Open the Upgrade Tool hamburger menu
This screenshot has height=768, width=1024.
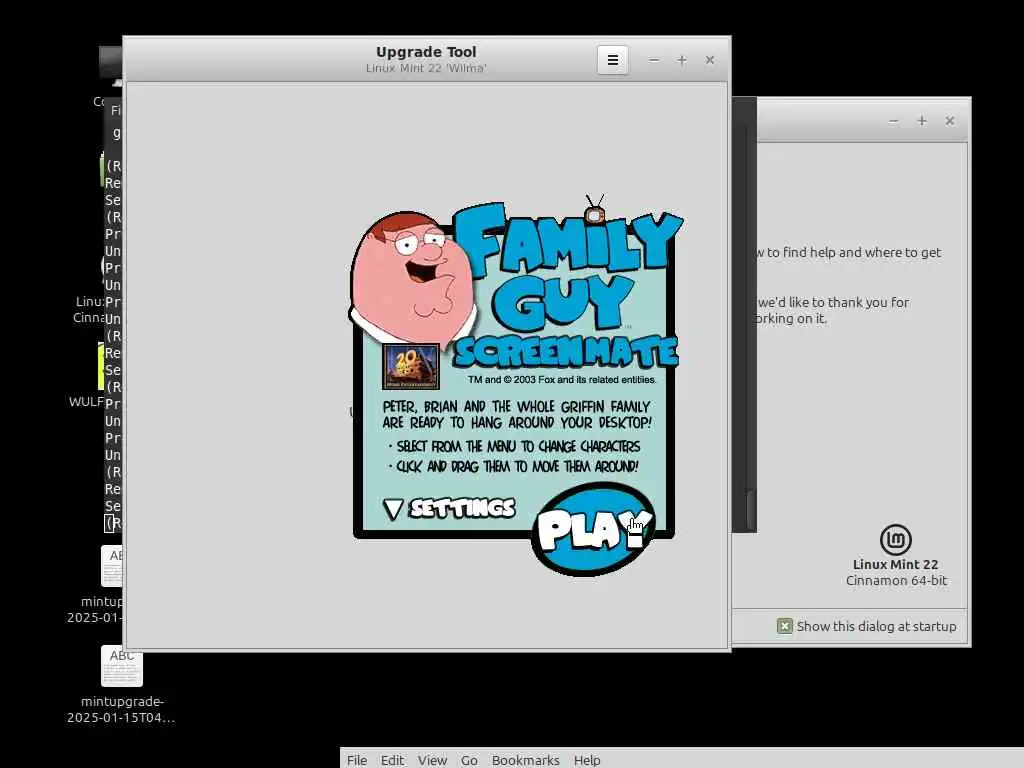[613, 60]
